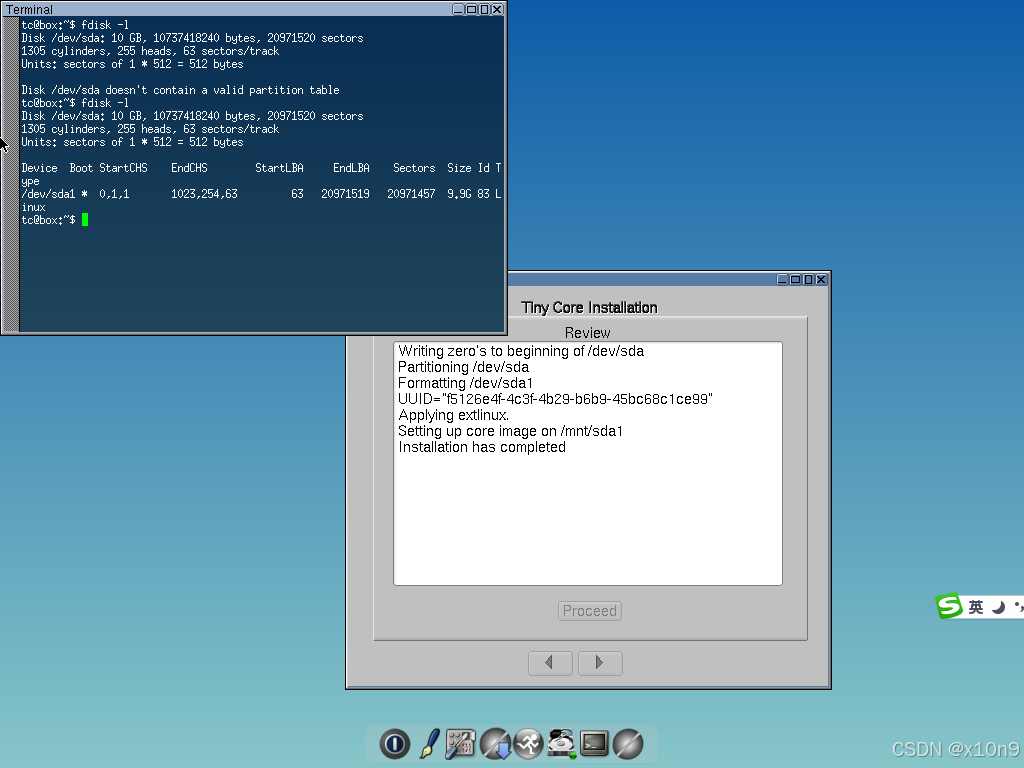Click the Terminal title bar

(229, 9)
